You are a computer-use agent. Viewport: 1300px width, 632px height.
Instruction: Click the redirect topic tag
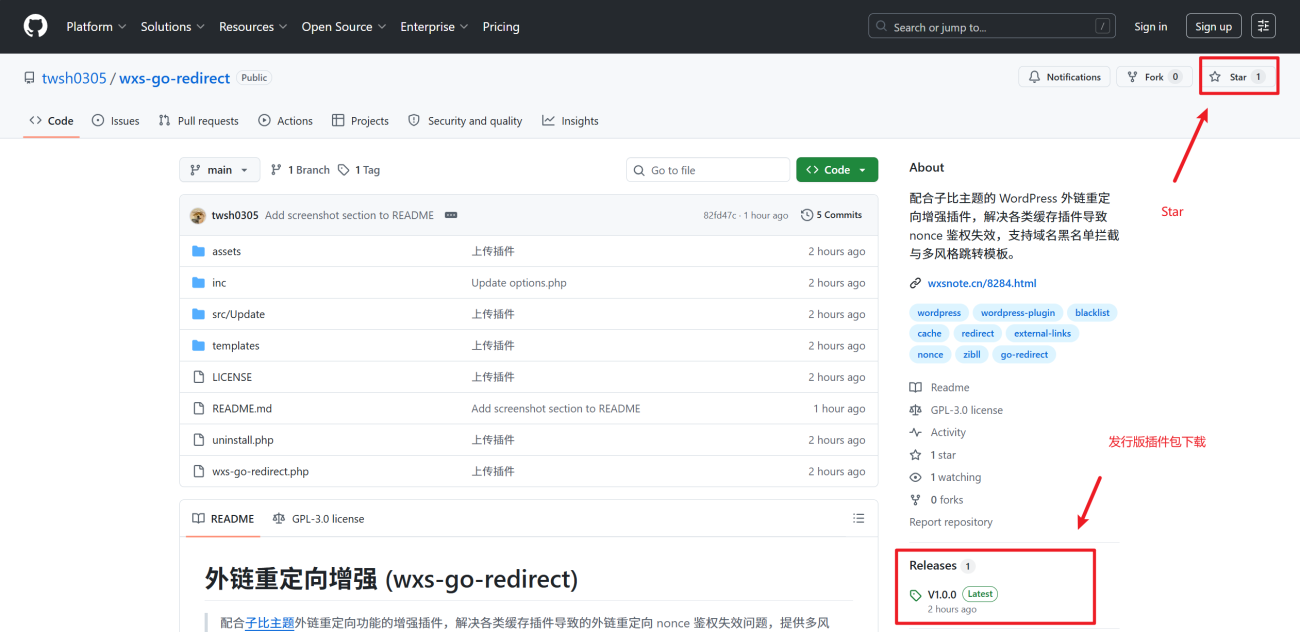click(978, 334)
